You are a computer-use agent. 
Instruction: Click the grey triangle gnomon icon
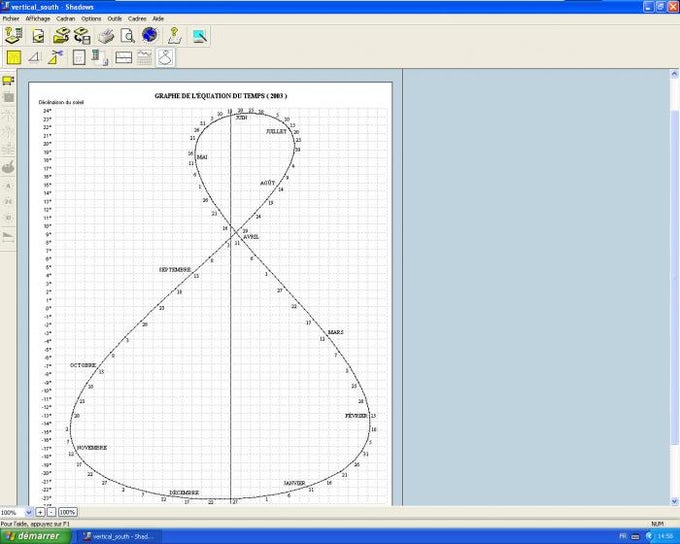(x=34, y=57)
